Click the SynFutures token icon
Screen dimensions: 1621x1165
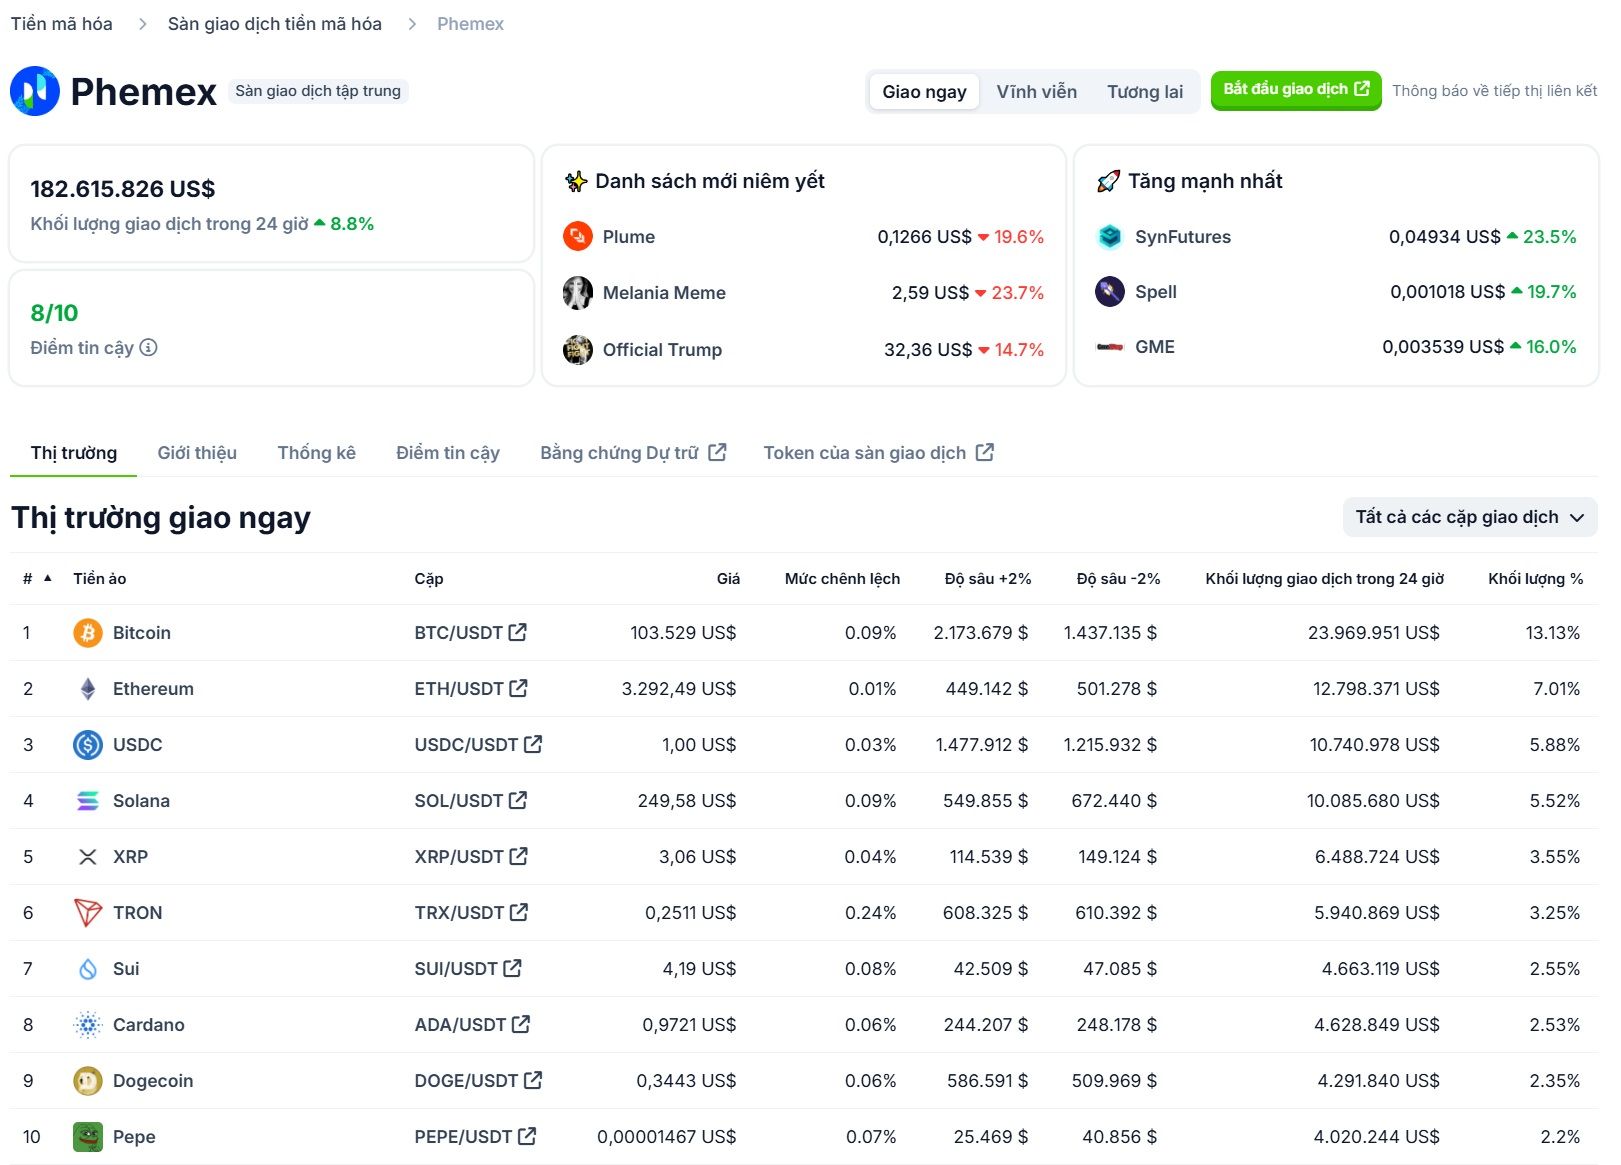(1110, 237)
